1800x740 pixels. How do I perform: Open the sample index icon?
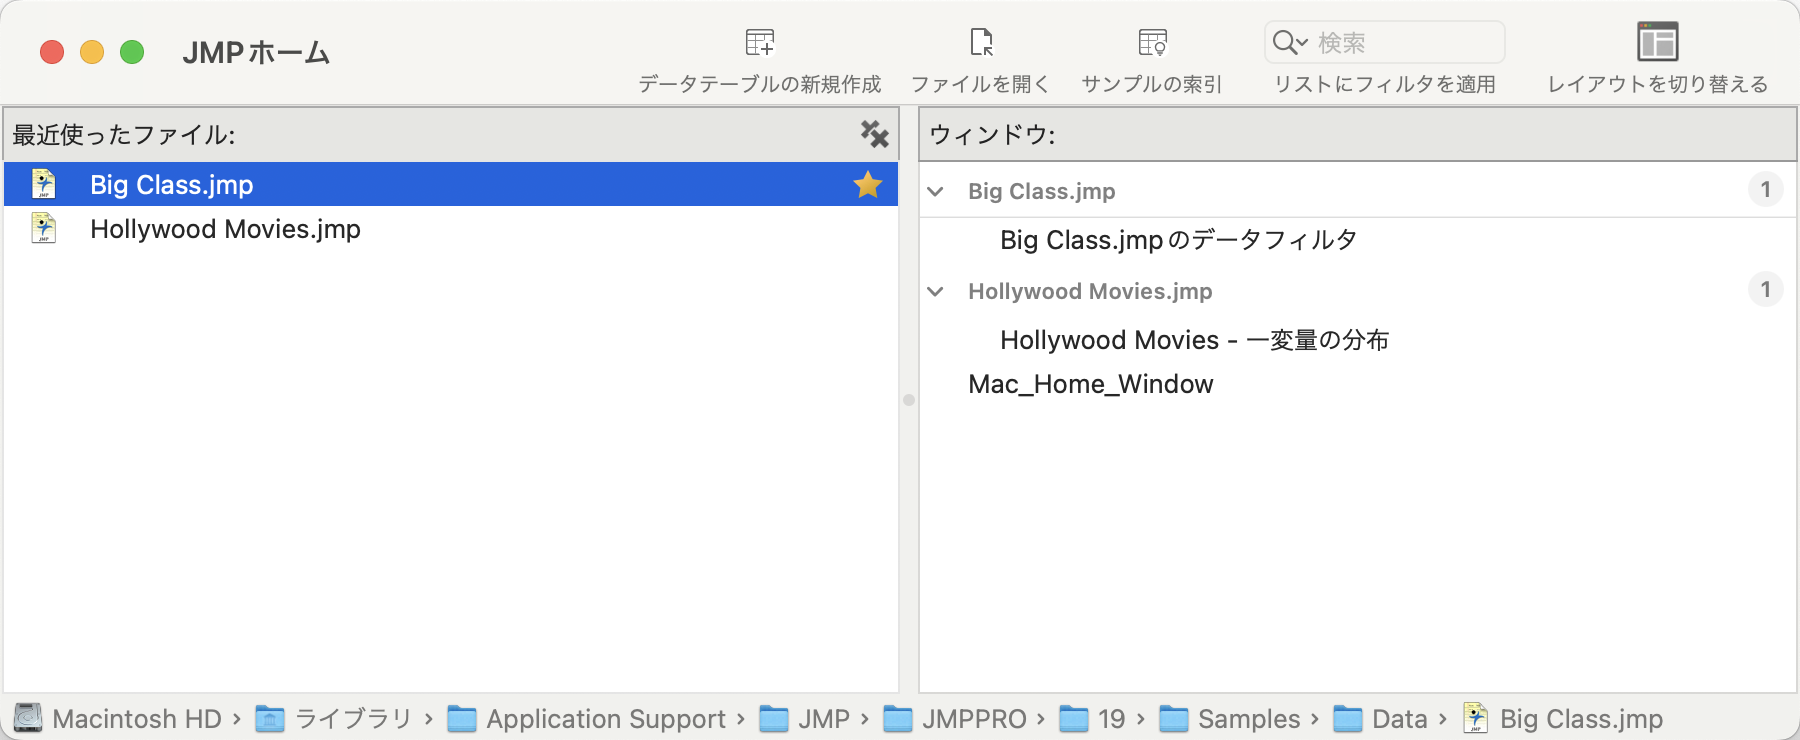[1152, 42]
